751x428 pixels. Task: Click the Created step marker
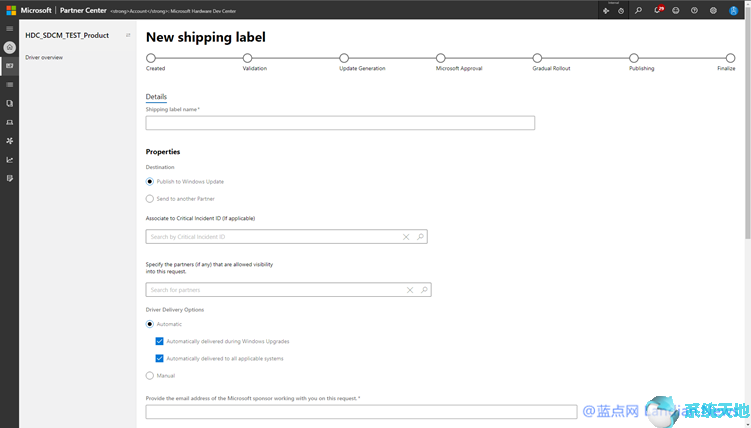151,58
